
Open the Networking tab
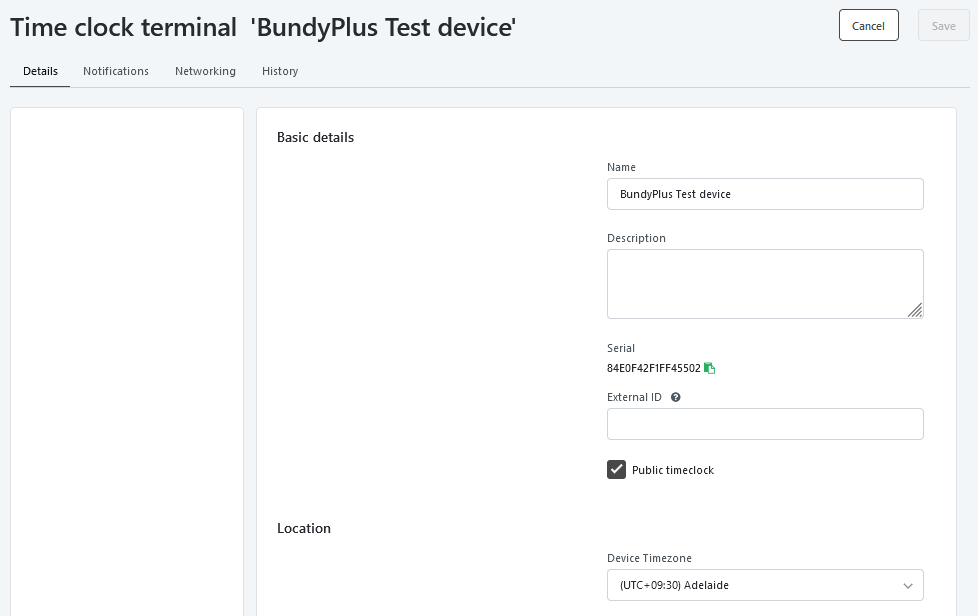tap(205, 71)
